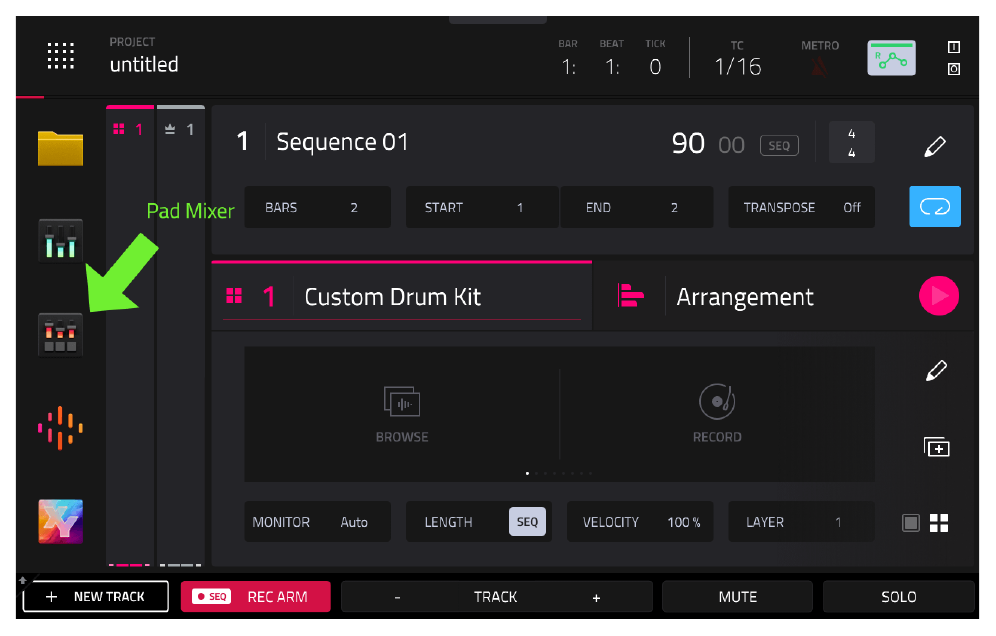
Task: Open the MONITOR Auto setting
Action: [318, 522]
